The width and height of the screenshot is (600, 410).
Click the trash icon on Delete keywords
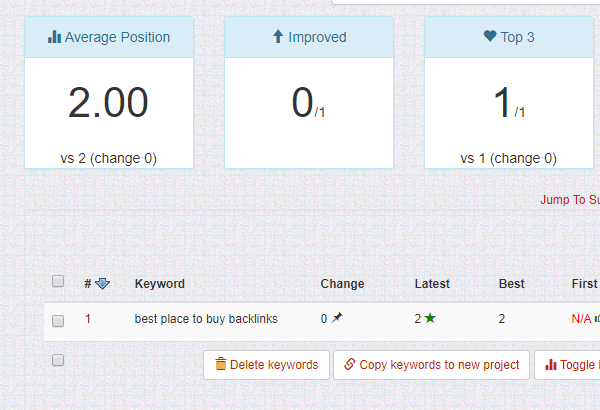click(221, 364)
